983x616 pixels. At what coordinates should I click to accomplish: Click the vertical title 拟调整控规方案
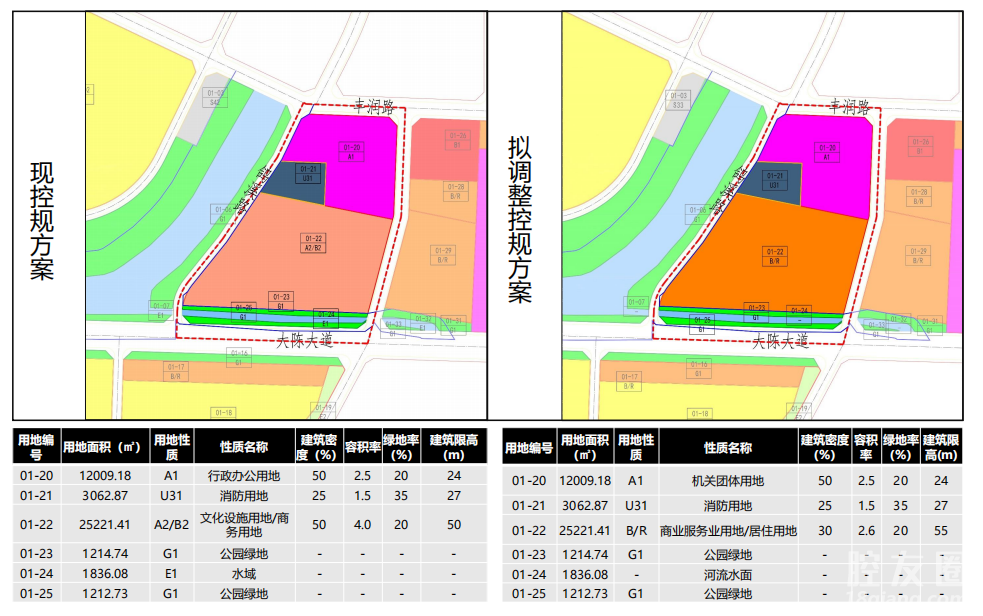pos(521,220)
